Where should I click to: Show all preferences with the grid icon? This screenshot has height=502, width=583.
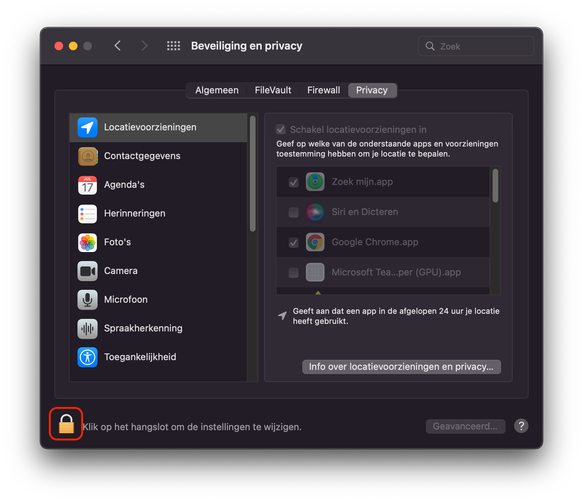(x=173, y=46)
